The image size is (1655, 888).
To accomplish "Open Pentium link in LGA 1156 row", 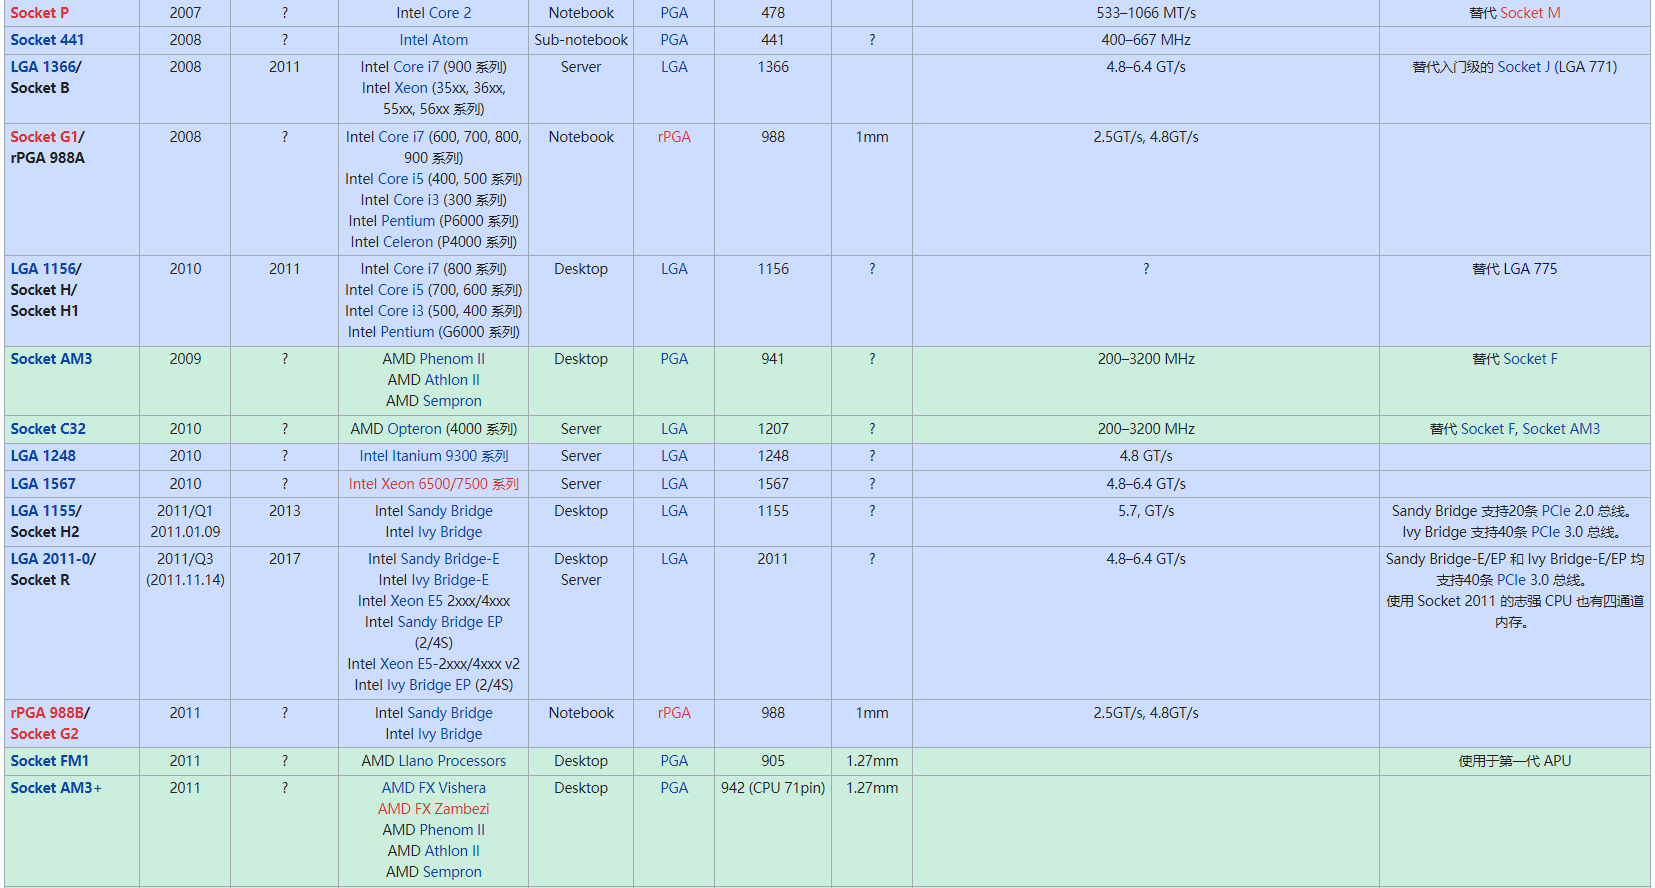I will 407,332.
